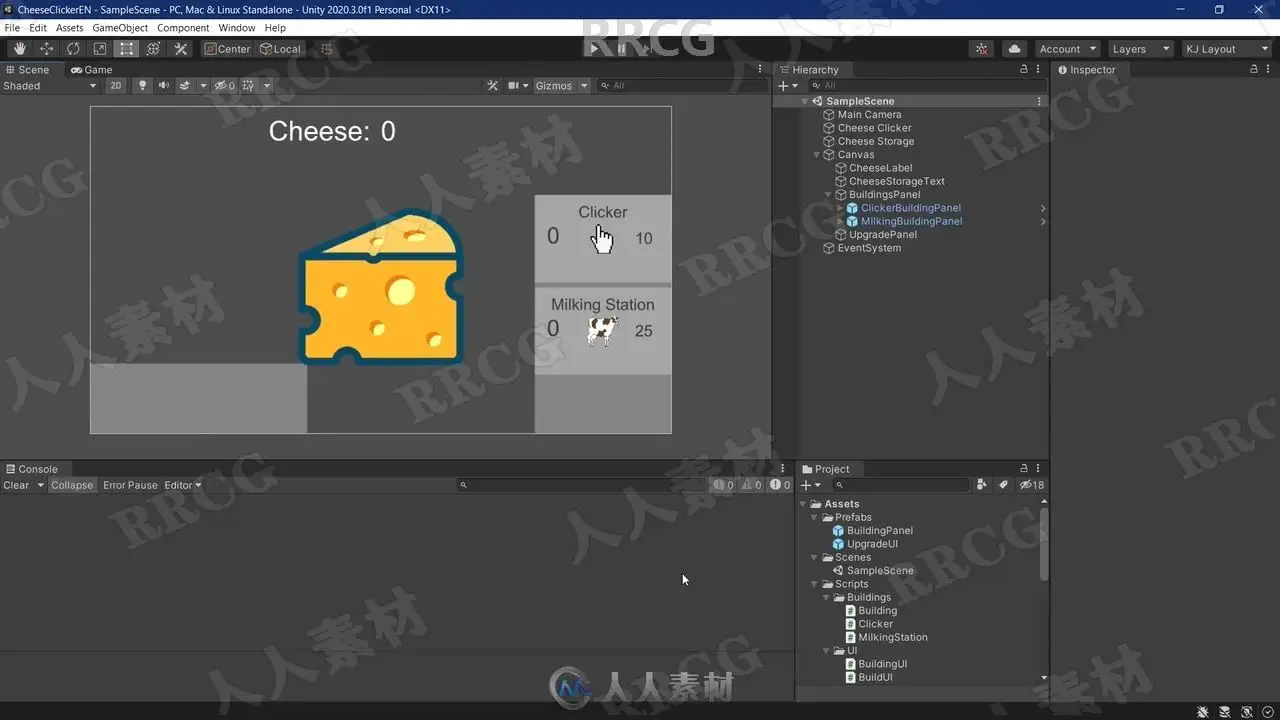Toggle the Local handle rotation button
Image resolution: width=1280 pixels, height=720 pixels.
click(280, 49)
